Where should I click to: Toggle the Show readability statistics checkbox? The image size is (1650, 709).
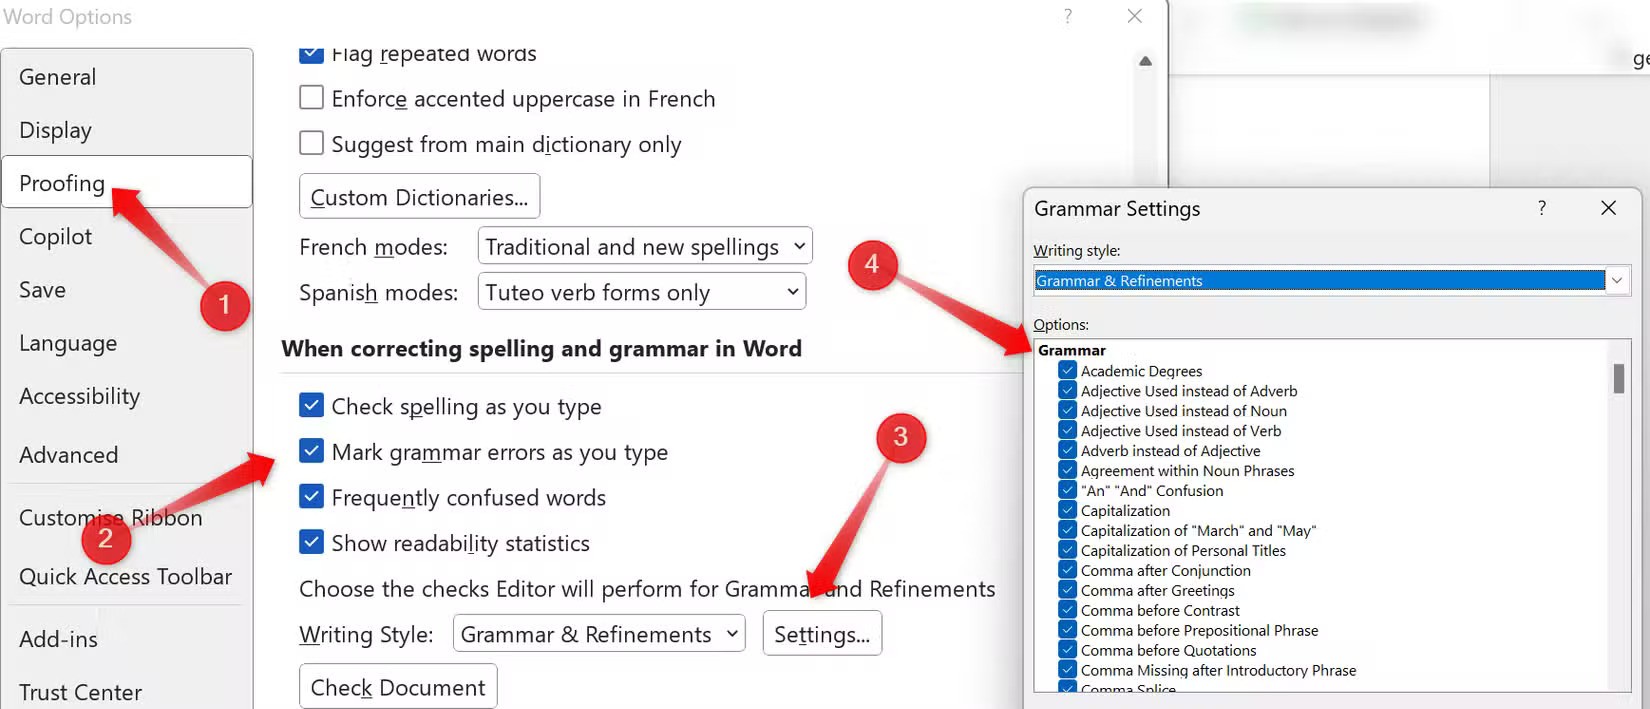point(312,543)
